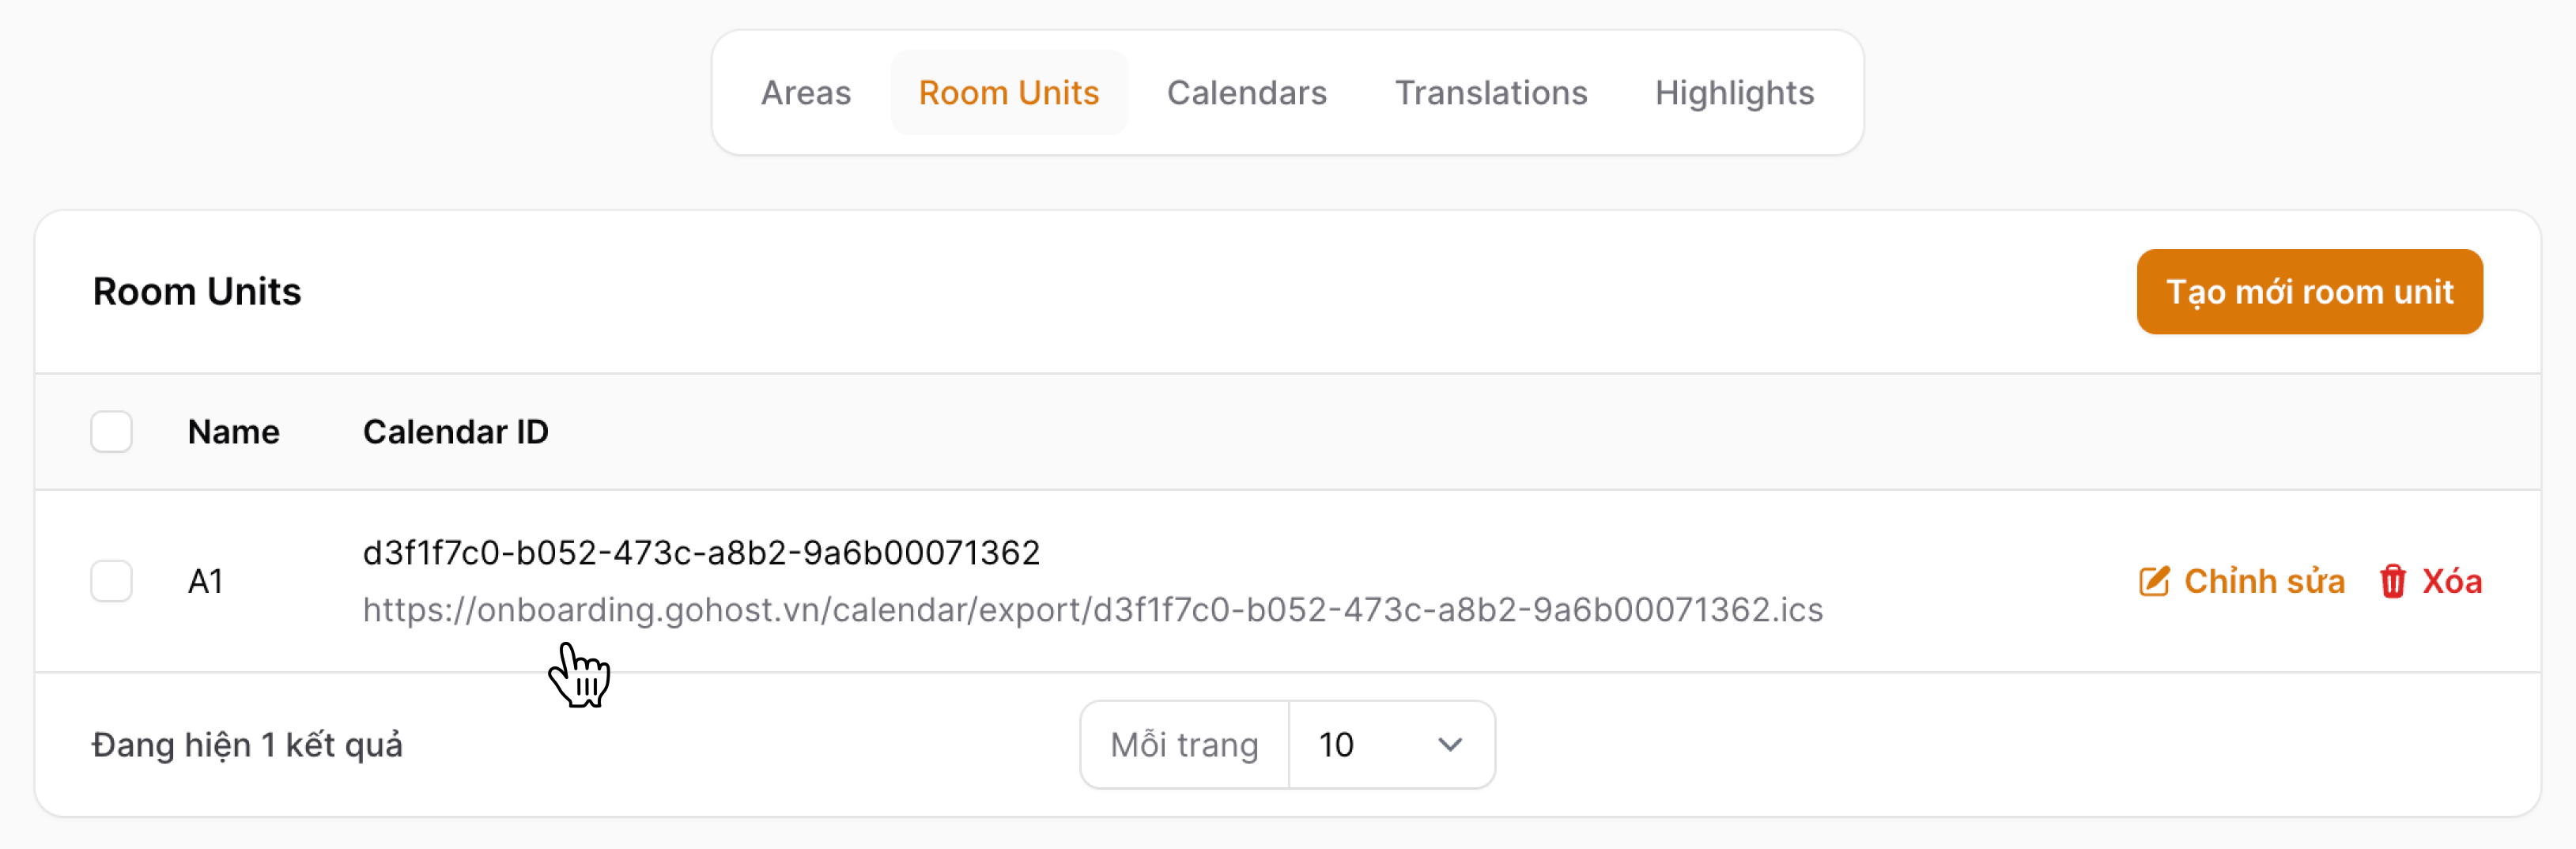2576x849 pixels.
Task: Click the Chỉnh sửa edit link
Action: pos(2263,581)
